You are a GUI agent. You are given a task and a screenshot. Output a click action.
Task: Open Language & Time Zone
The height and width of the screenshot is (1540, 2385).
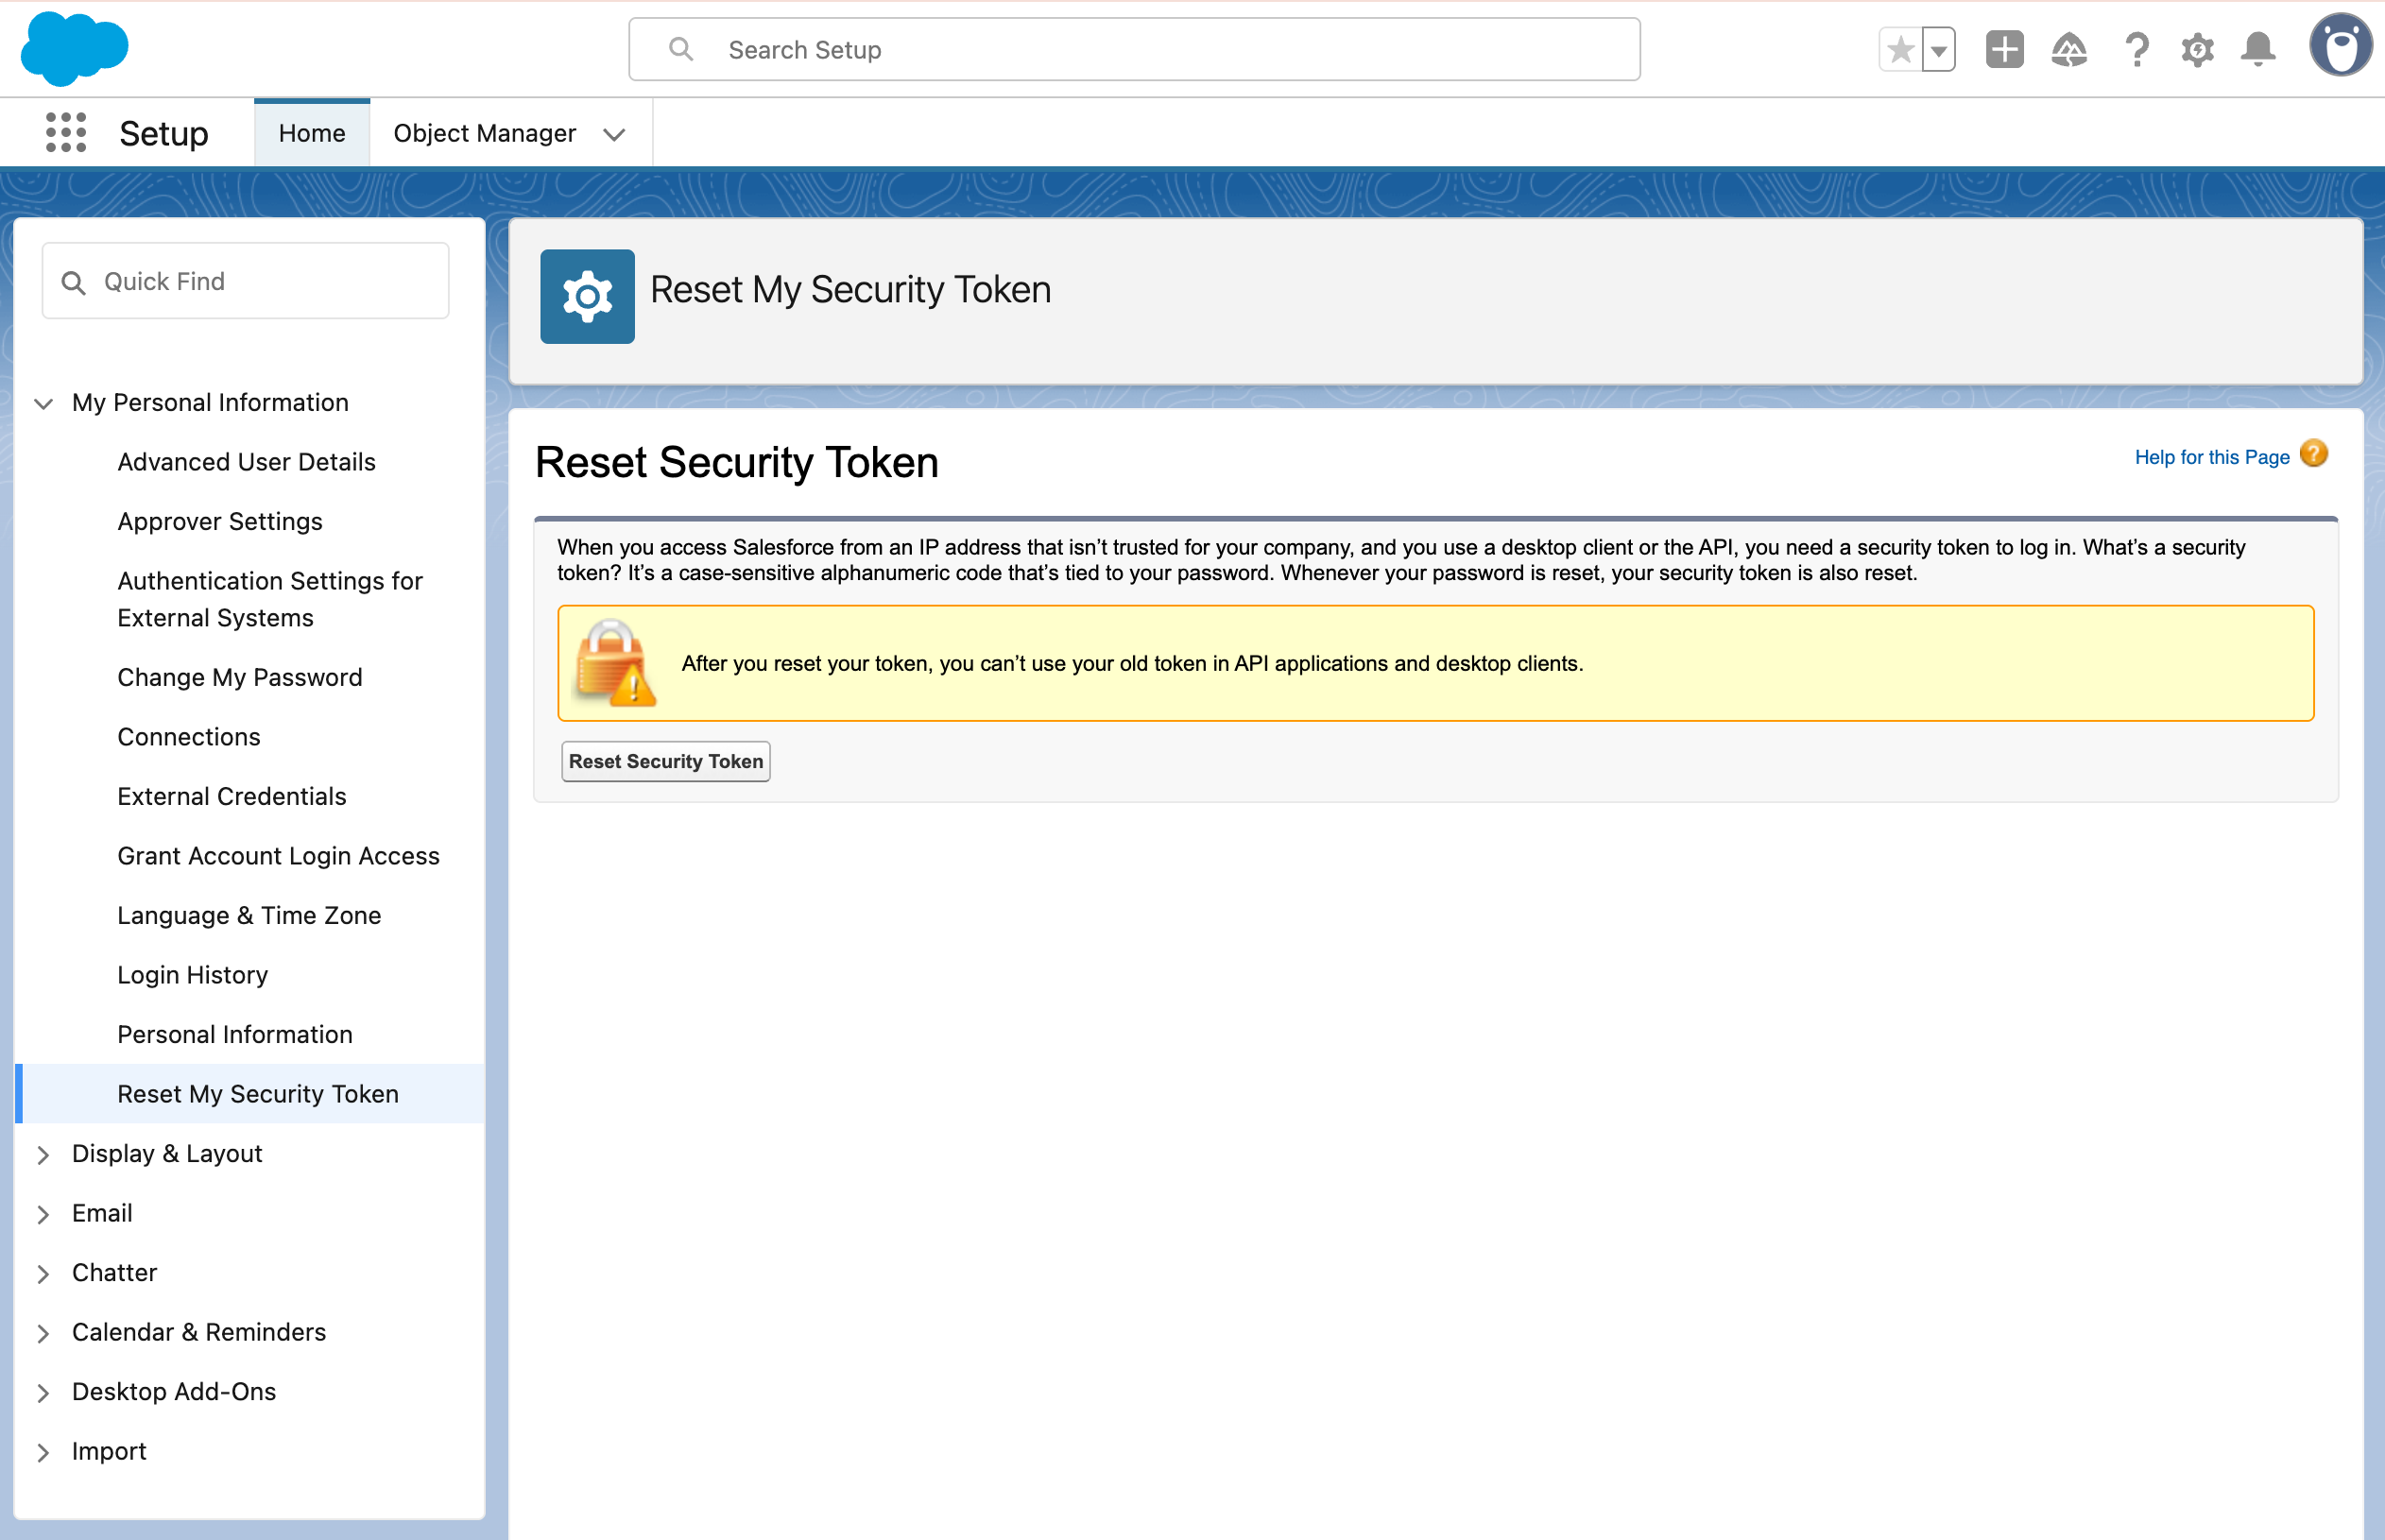click(x=249, y=915)
